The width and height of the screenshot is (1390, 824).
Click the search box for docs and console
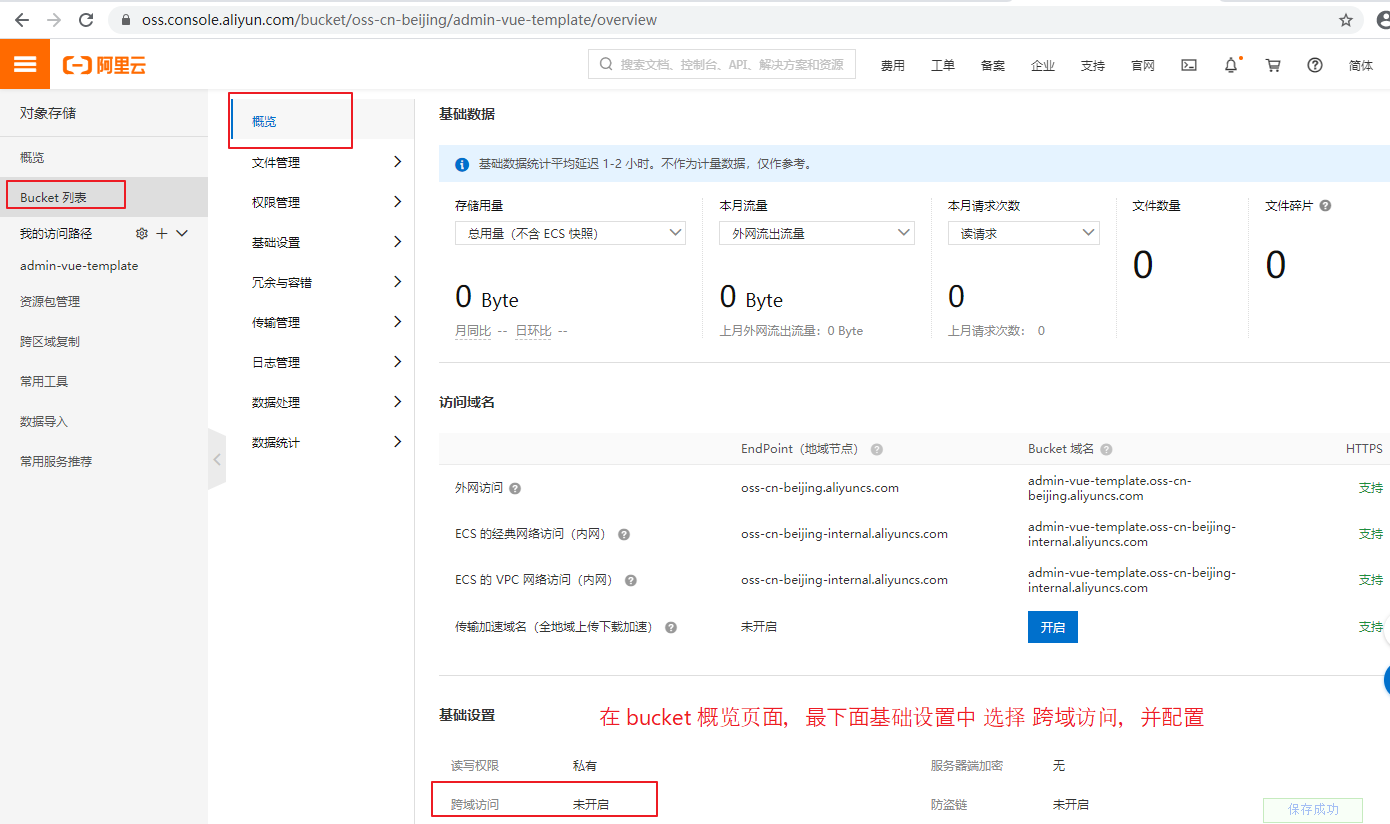coord(722,64)
